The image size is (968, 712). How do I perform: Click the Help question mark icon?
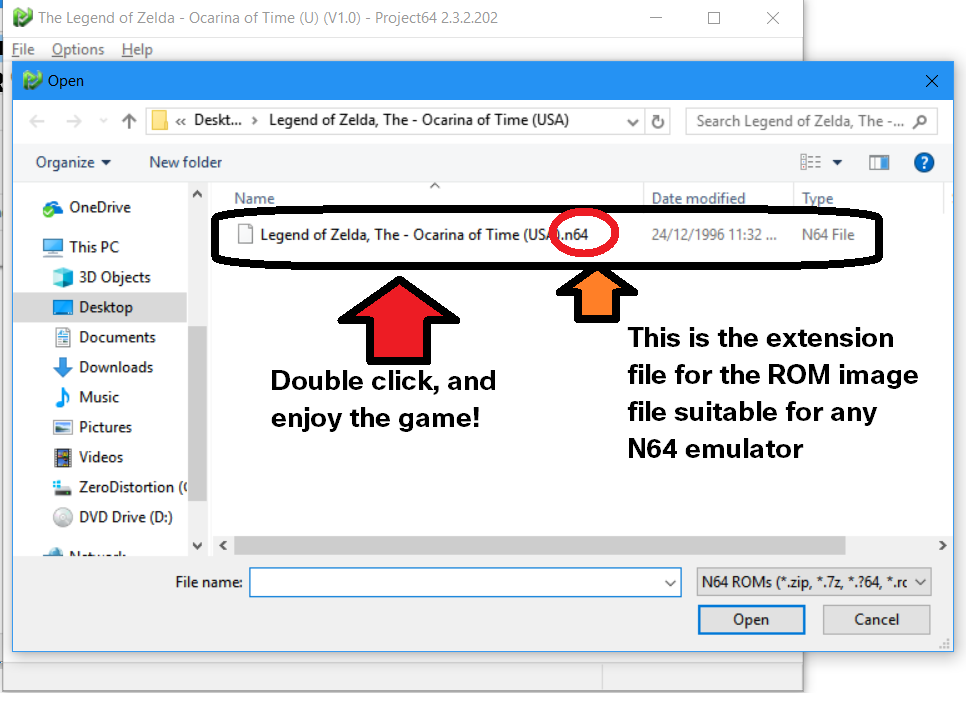923,162
